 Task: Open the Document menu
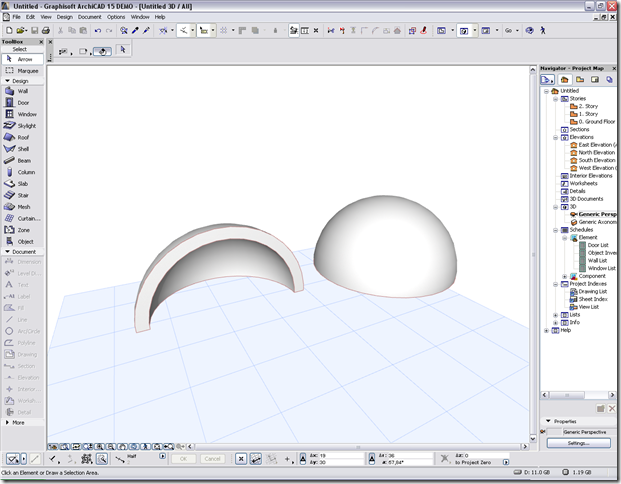(x=90, y=17)
